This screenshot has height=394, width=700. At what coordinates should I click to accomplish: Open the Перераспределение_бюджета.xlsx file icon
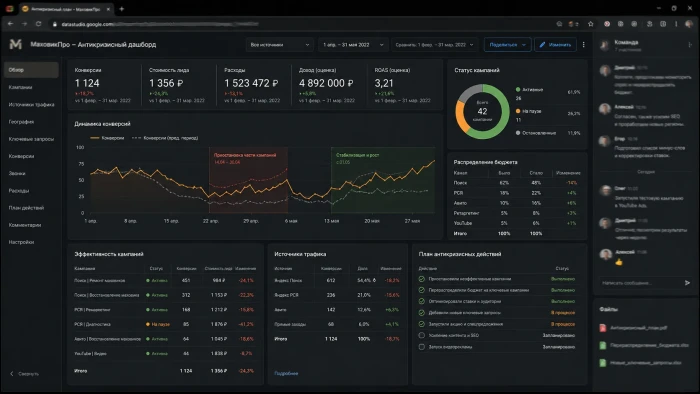click(x=603, y=345)
